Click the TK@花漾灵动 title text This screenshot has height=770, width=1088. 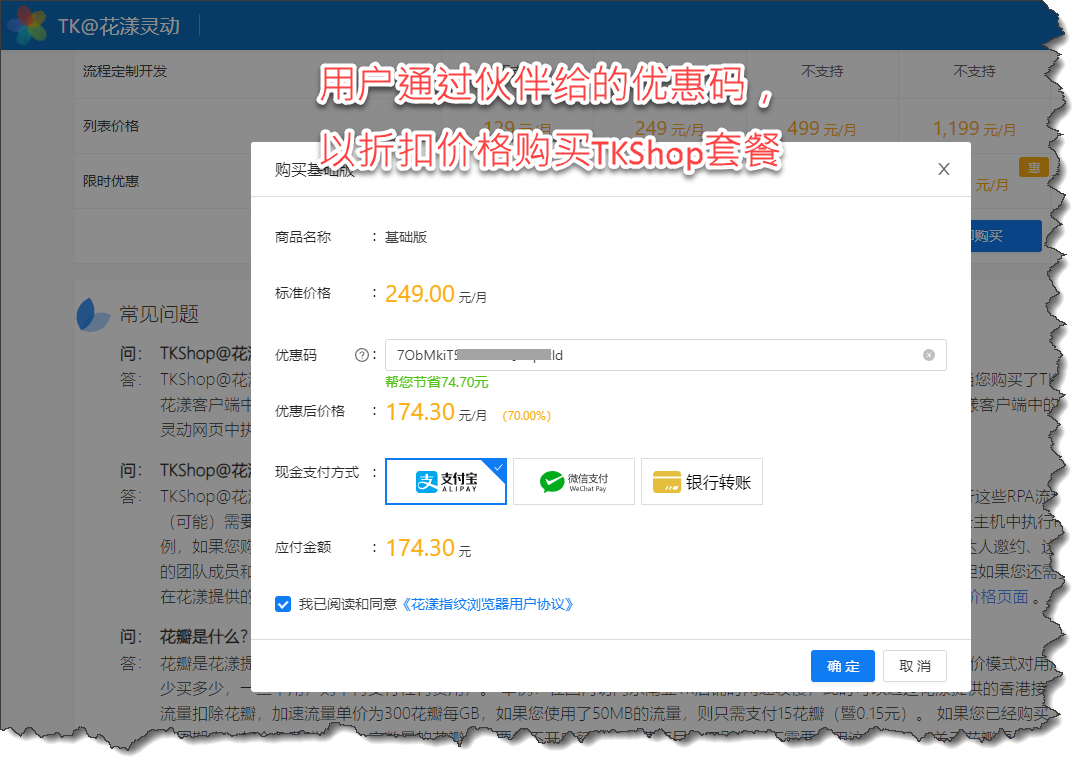(x=119, y=26)
